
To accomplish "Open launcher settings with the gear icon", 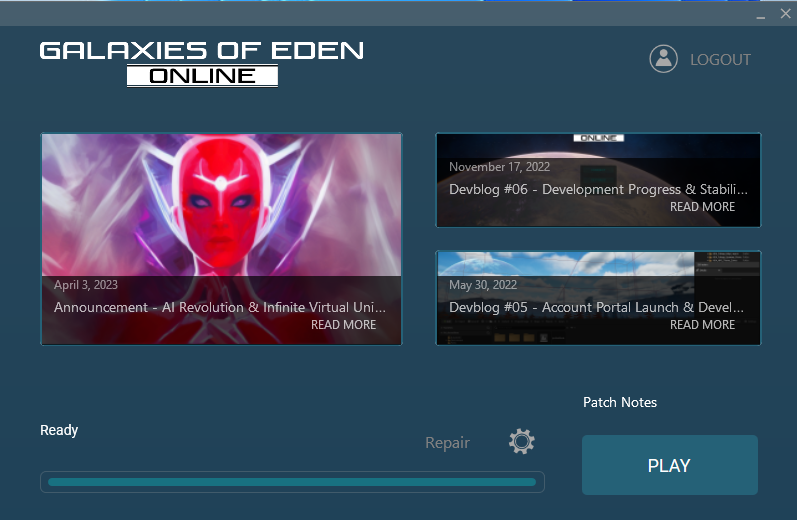I will coord(521,441).
